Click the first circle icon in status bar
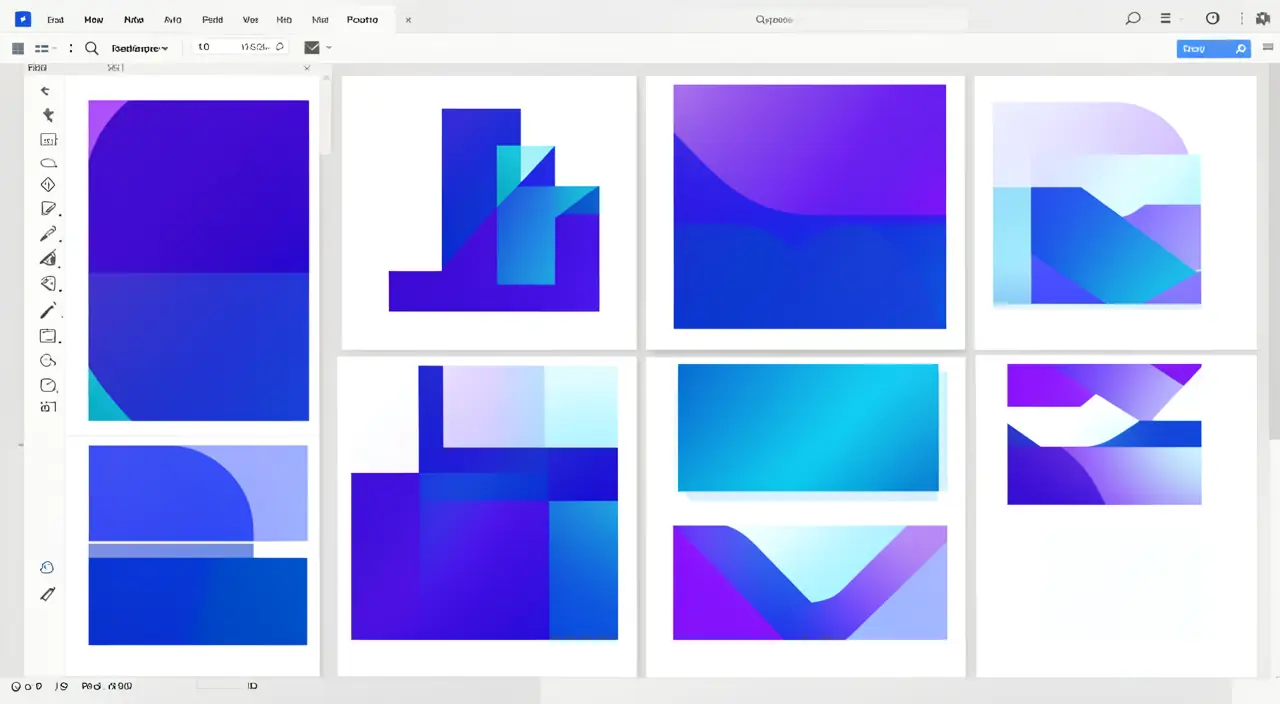The width and height of the screenshot is (1280, 704). click(16, 687)
